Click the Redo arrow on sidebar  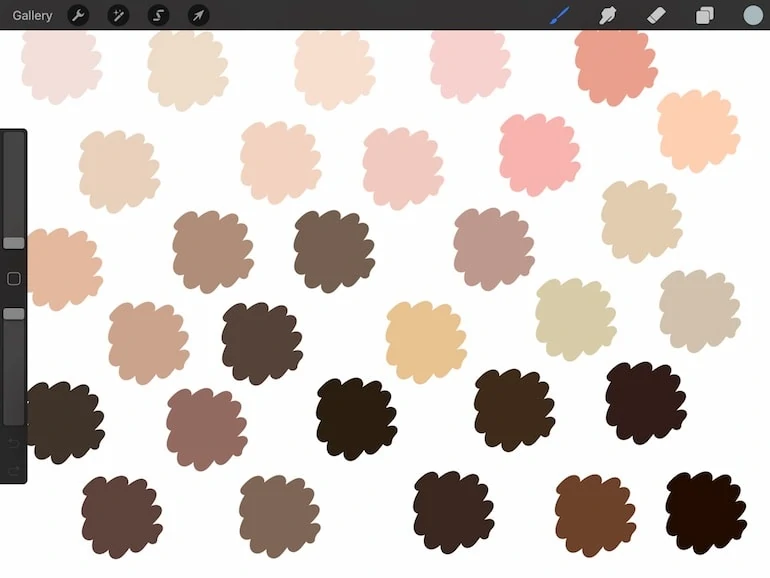tap(14, 471)
